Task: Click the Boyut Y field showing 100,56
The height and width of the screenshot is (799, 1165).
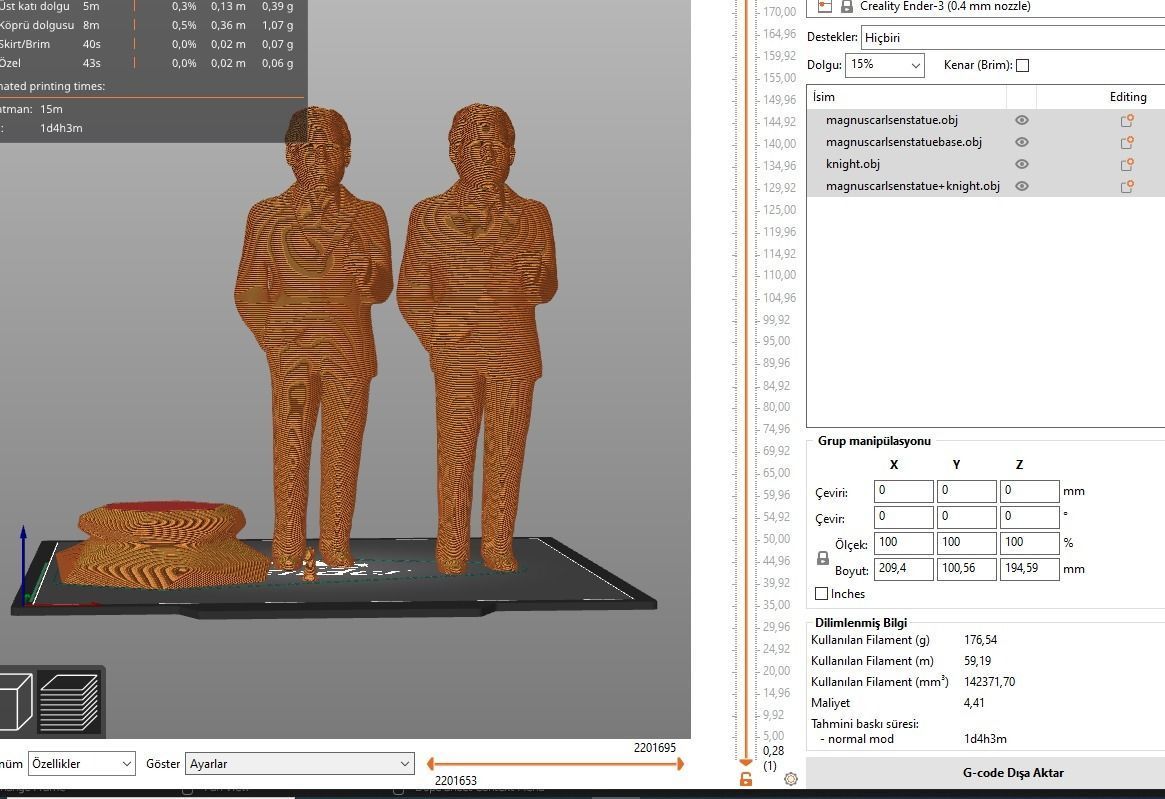Action: pos(967,569)
